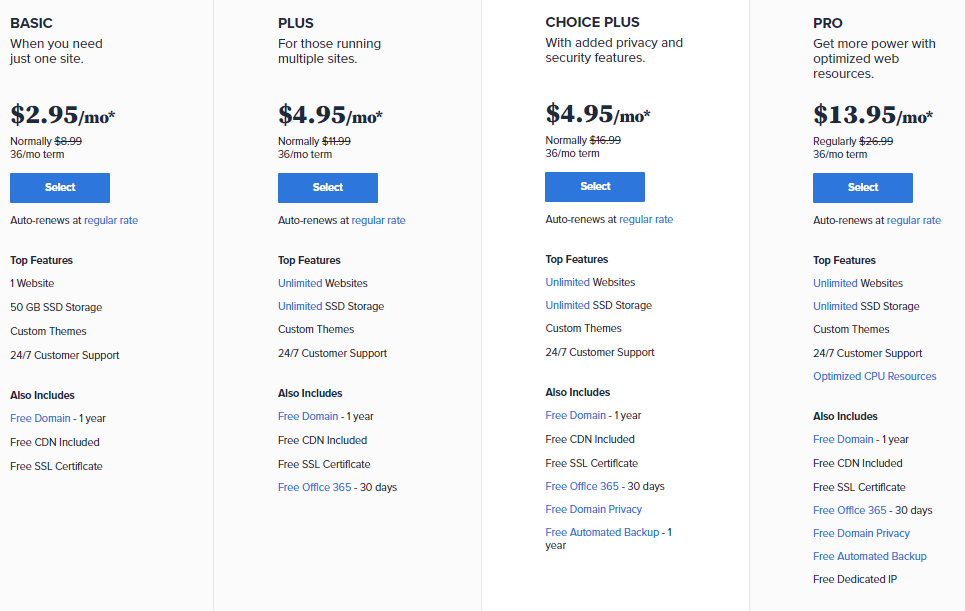Open Free Domain Privacy link in Choice Plus

(x=594, y=509)
